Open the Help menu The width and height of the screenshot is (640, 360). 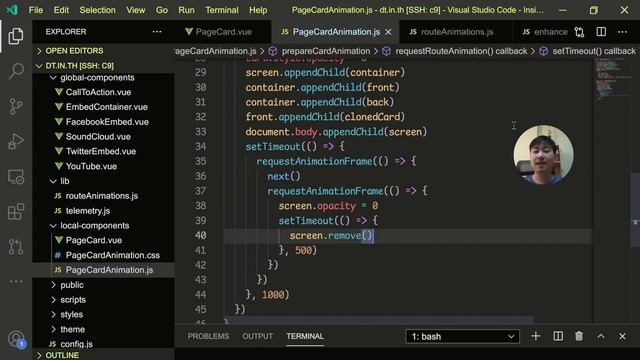[258, 10]
